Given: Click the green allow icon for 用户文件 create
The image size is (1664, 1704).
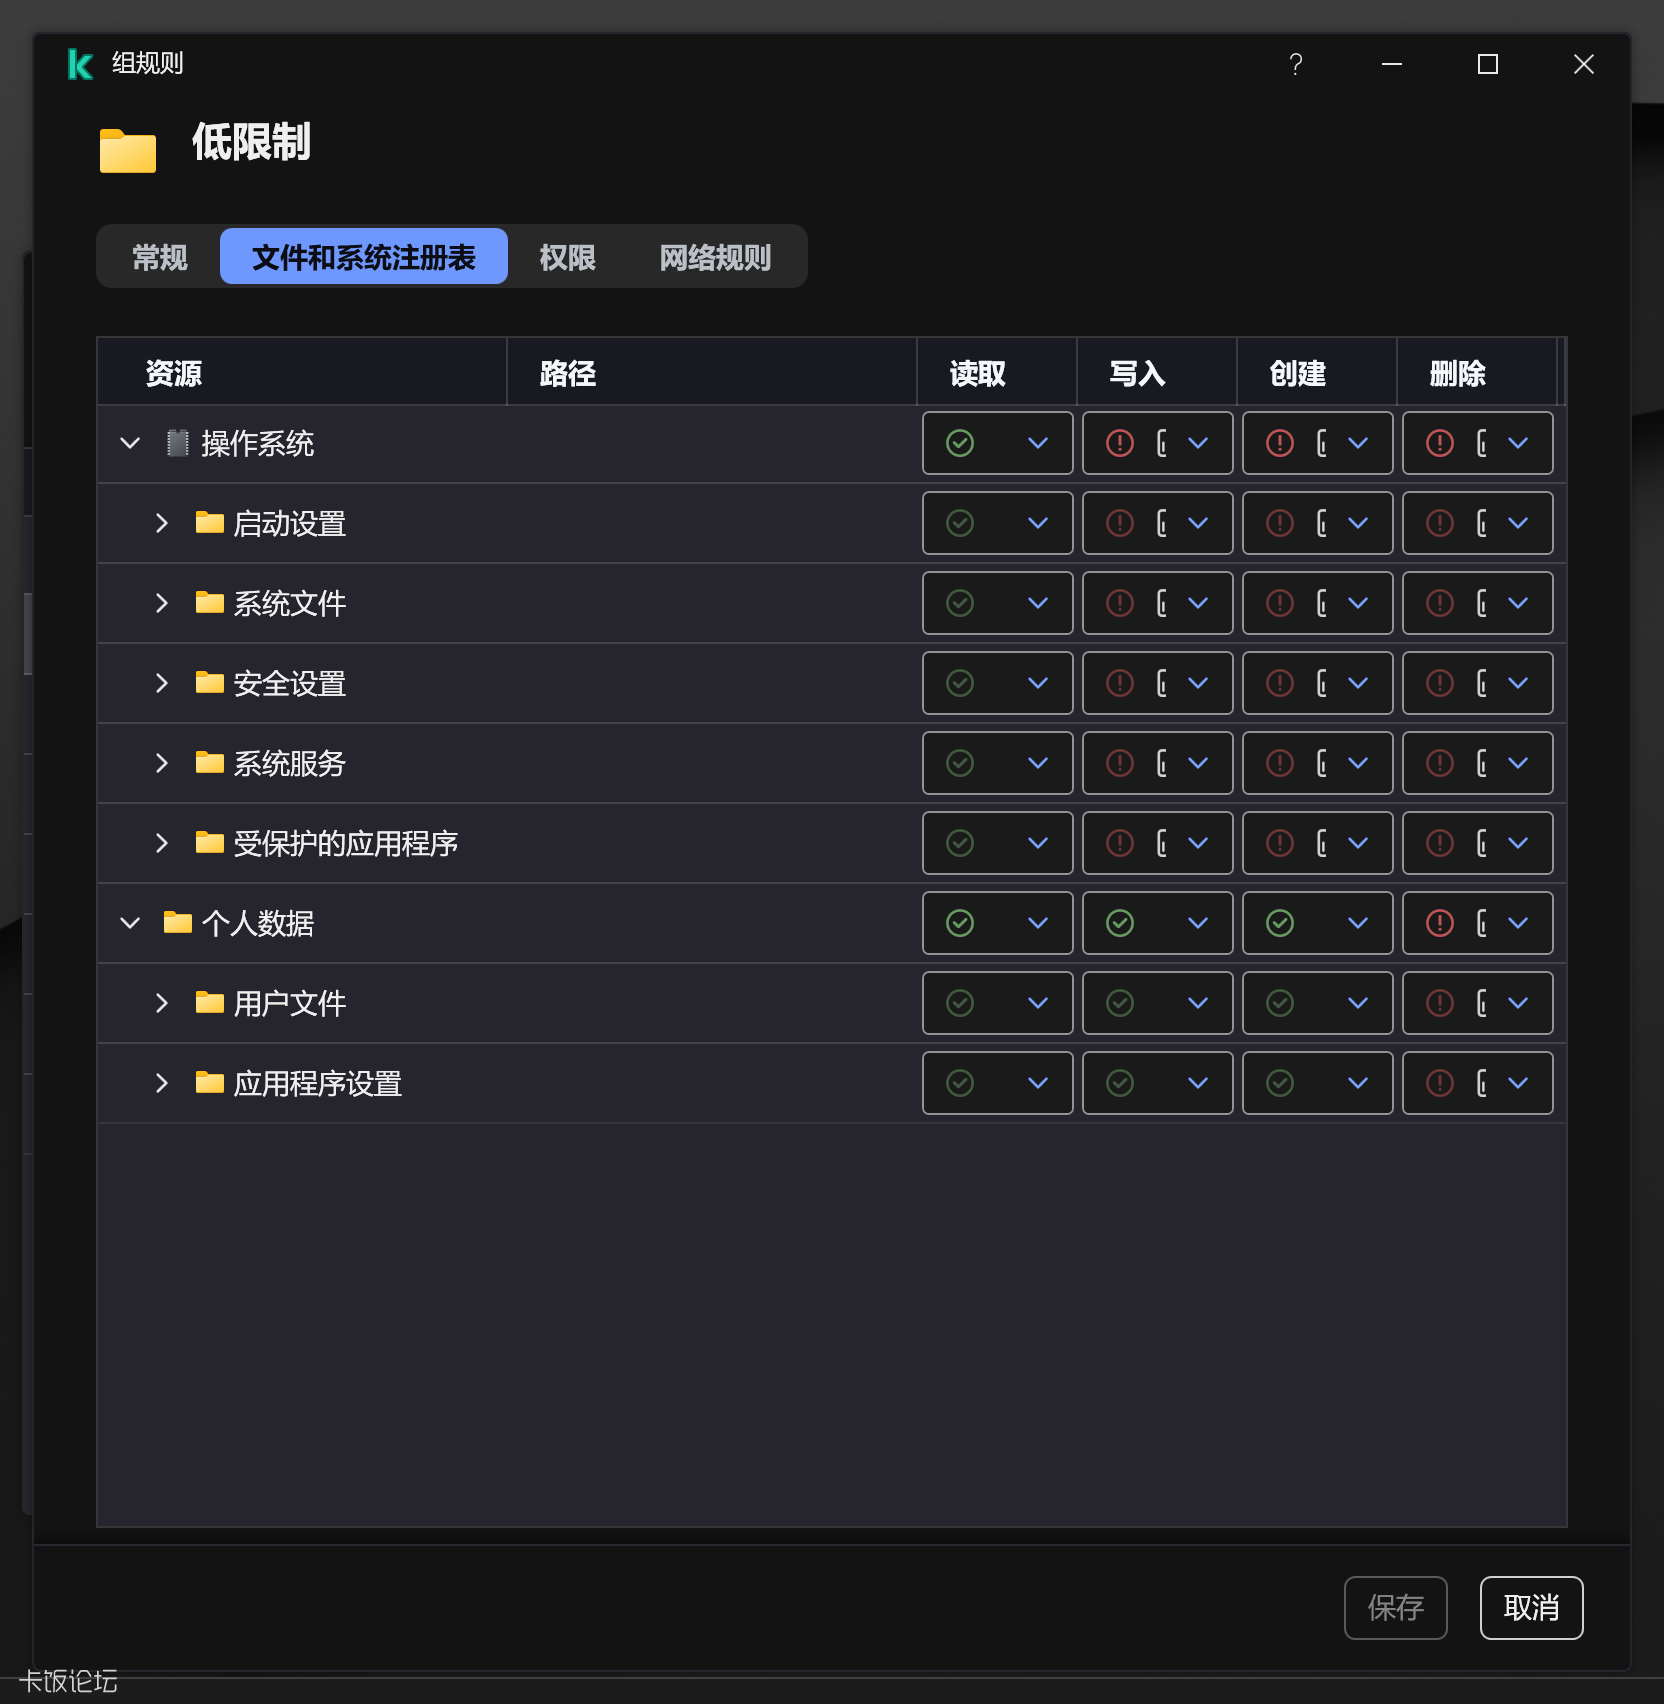Looking at the screenshot, I should (x=1280, y=1003).
